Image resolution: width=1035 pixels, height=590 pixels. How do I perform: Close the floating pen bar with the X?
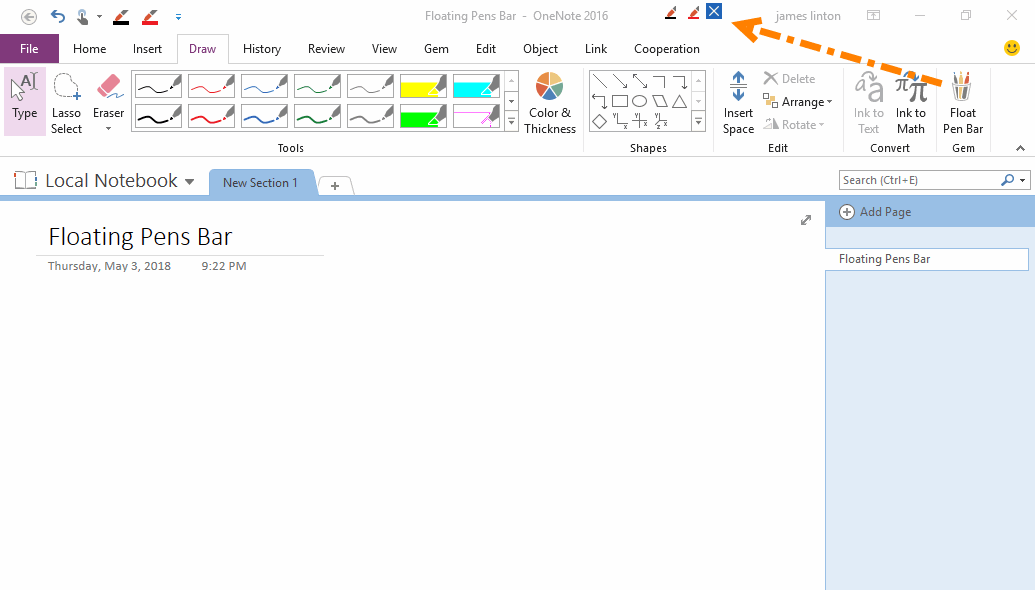point(714,11)
